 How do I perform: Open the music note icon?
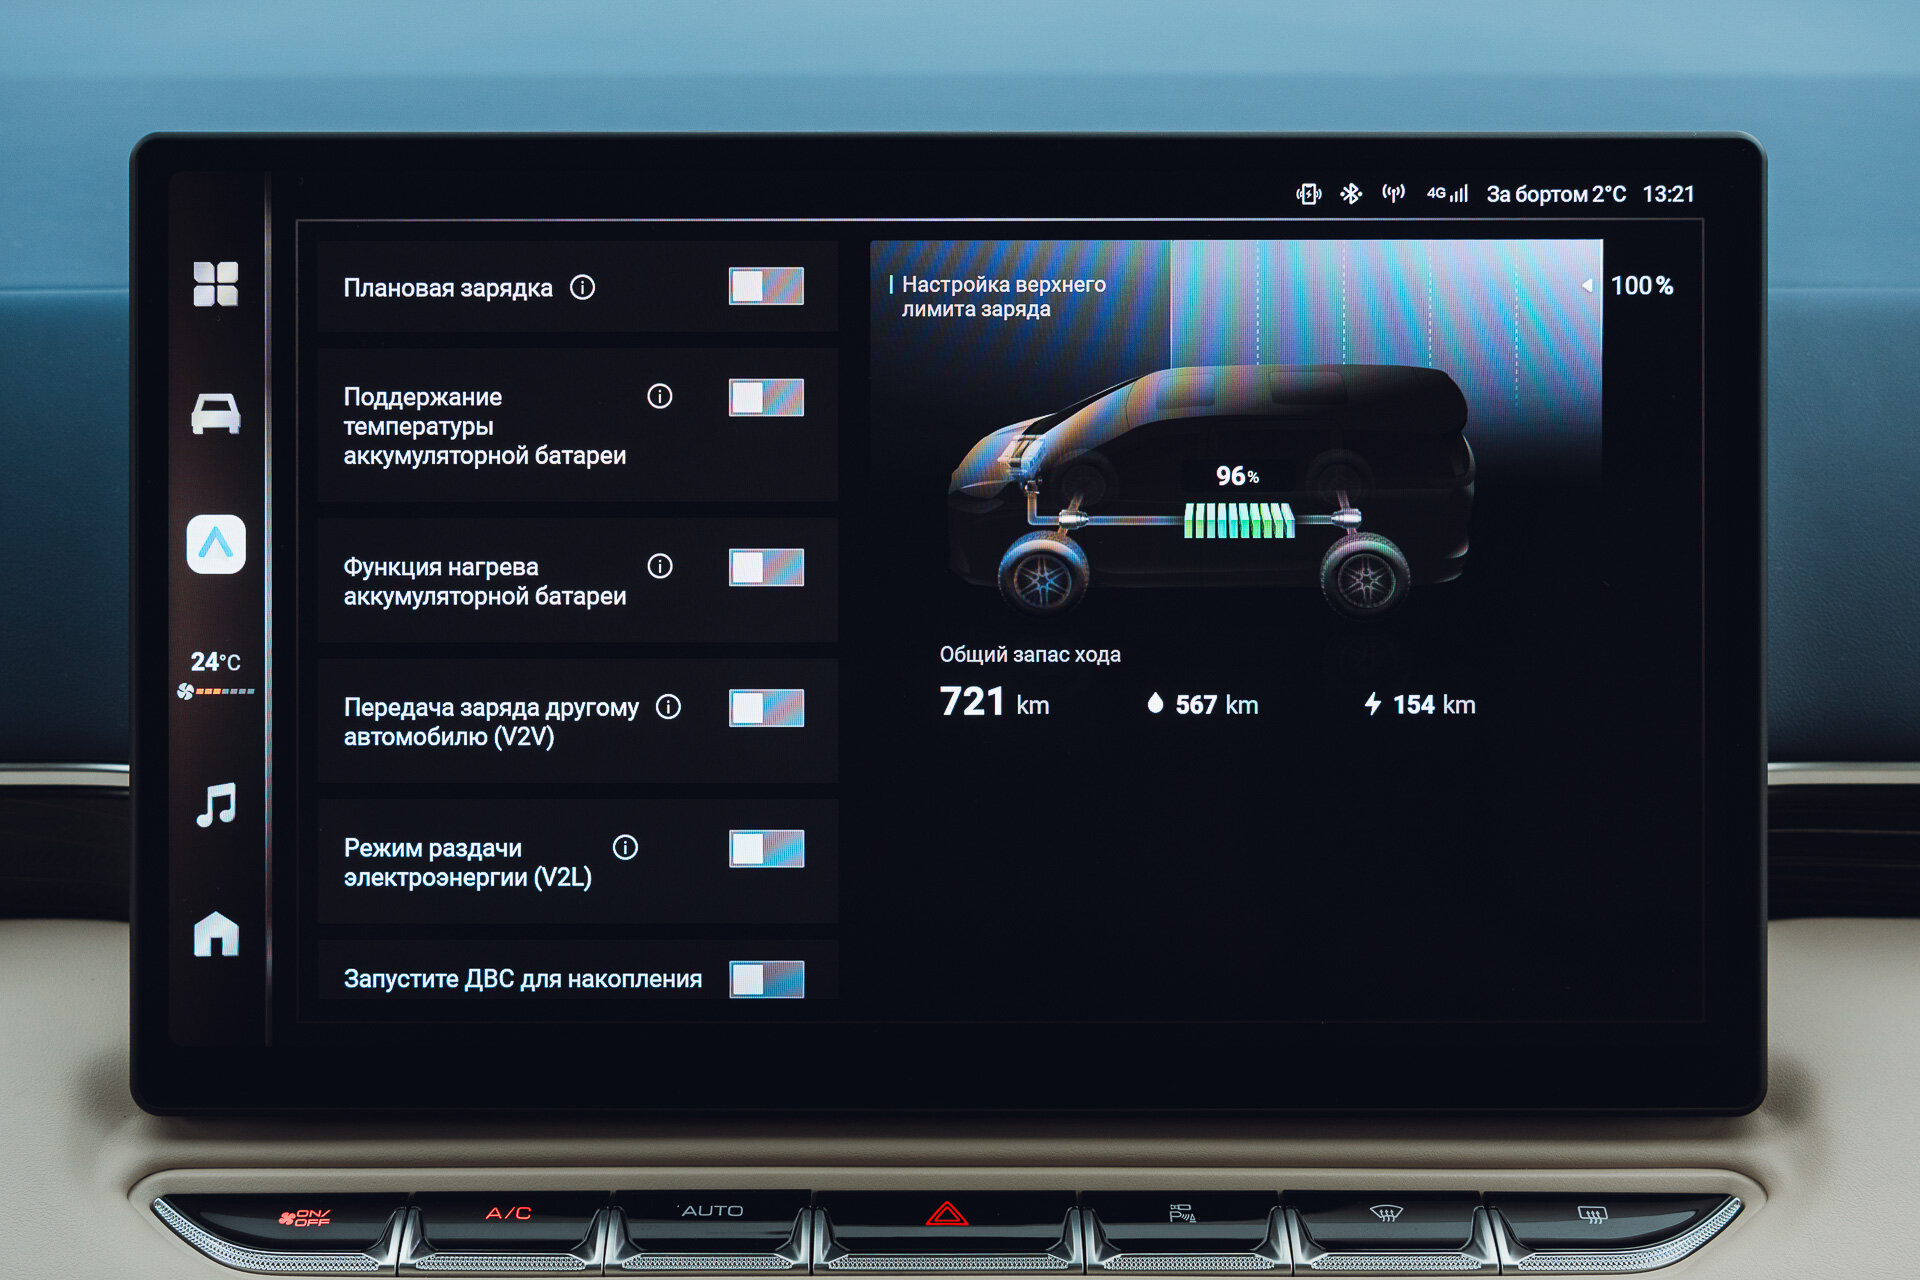(x=216, y=805)
